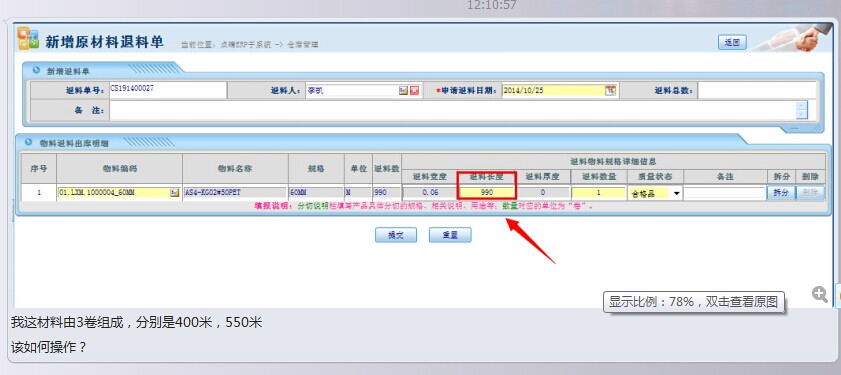Click the scroll up arrow of 备注 box
This screenshot has width=841, height=375.
802,106
